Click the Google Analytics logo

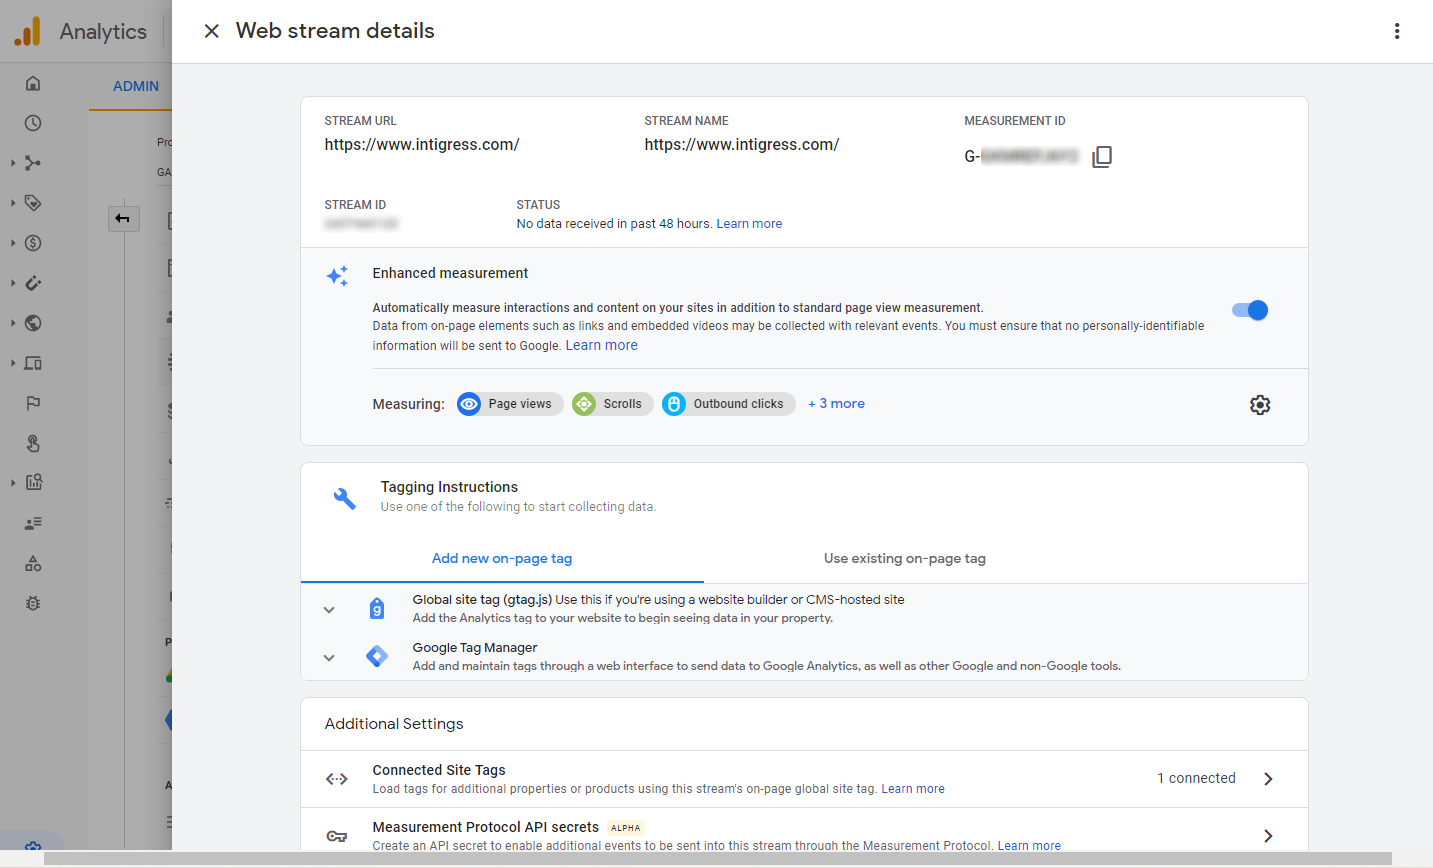pyautogui.click(x=28, y=31)
